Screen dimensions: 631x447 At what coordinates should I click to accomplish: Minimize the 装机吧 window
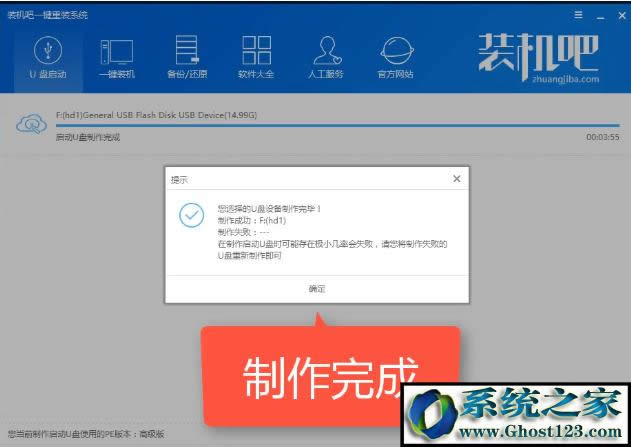(x=600, y=16)
